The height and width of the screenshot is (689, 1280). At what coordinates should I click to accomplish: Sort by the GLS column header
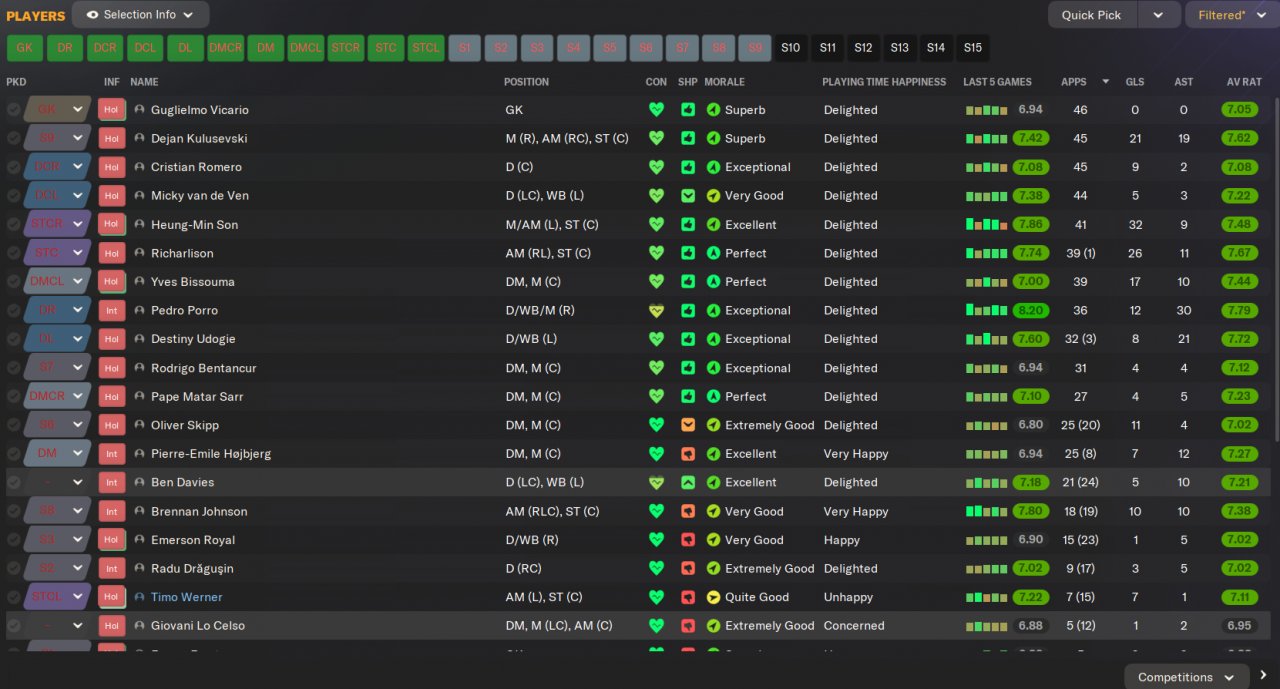point(1135,82)
